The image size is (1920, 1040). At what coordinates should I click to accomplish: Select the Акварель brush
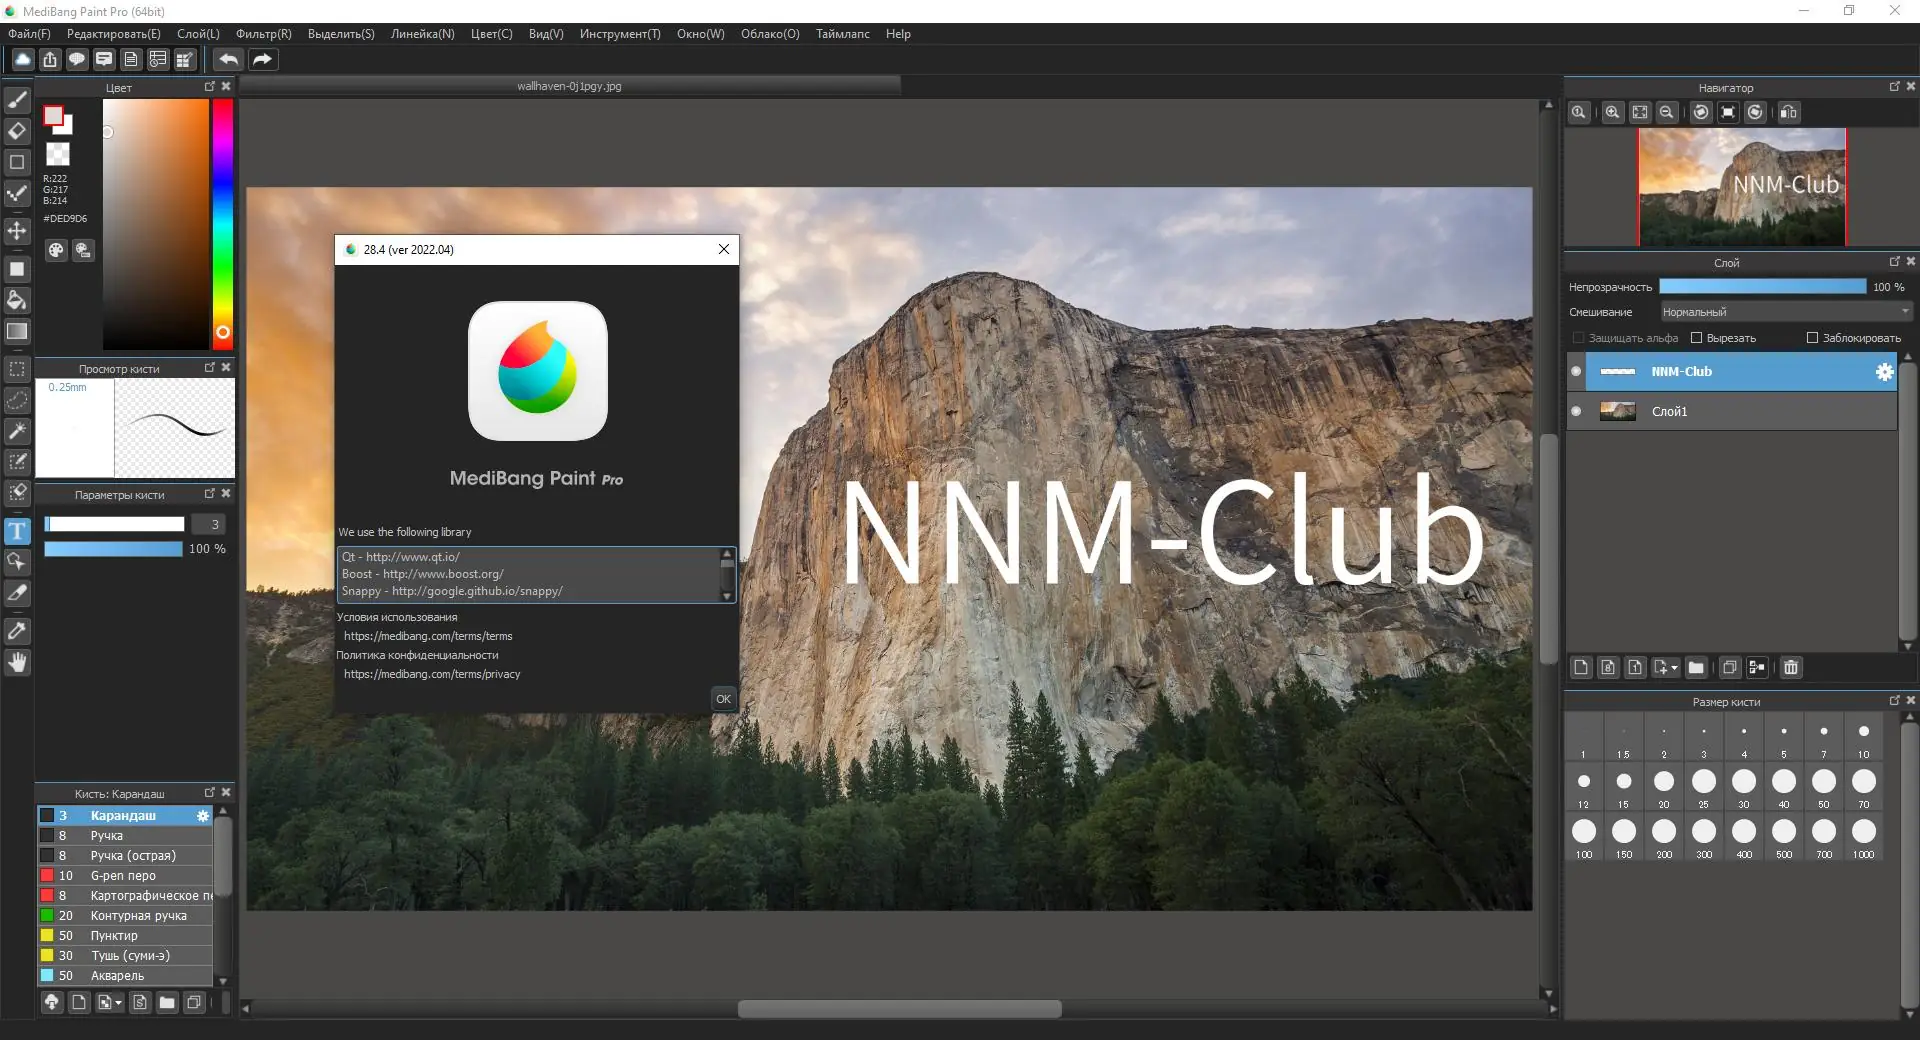(x=125, y=976)
